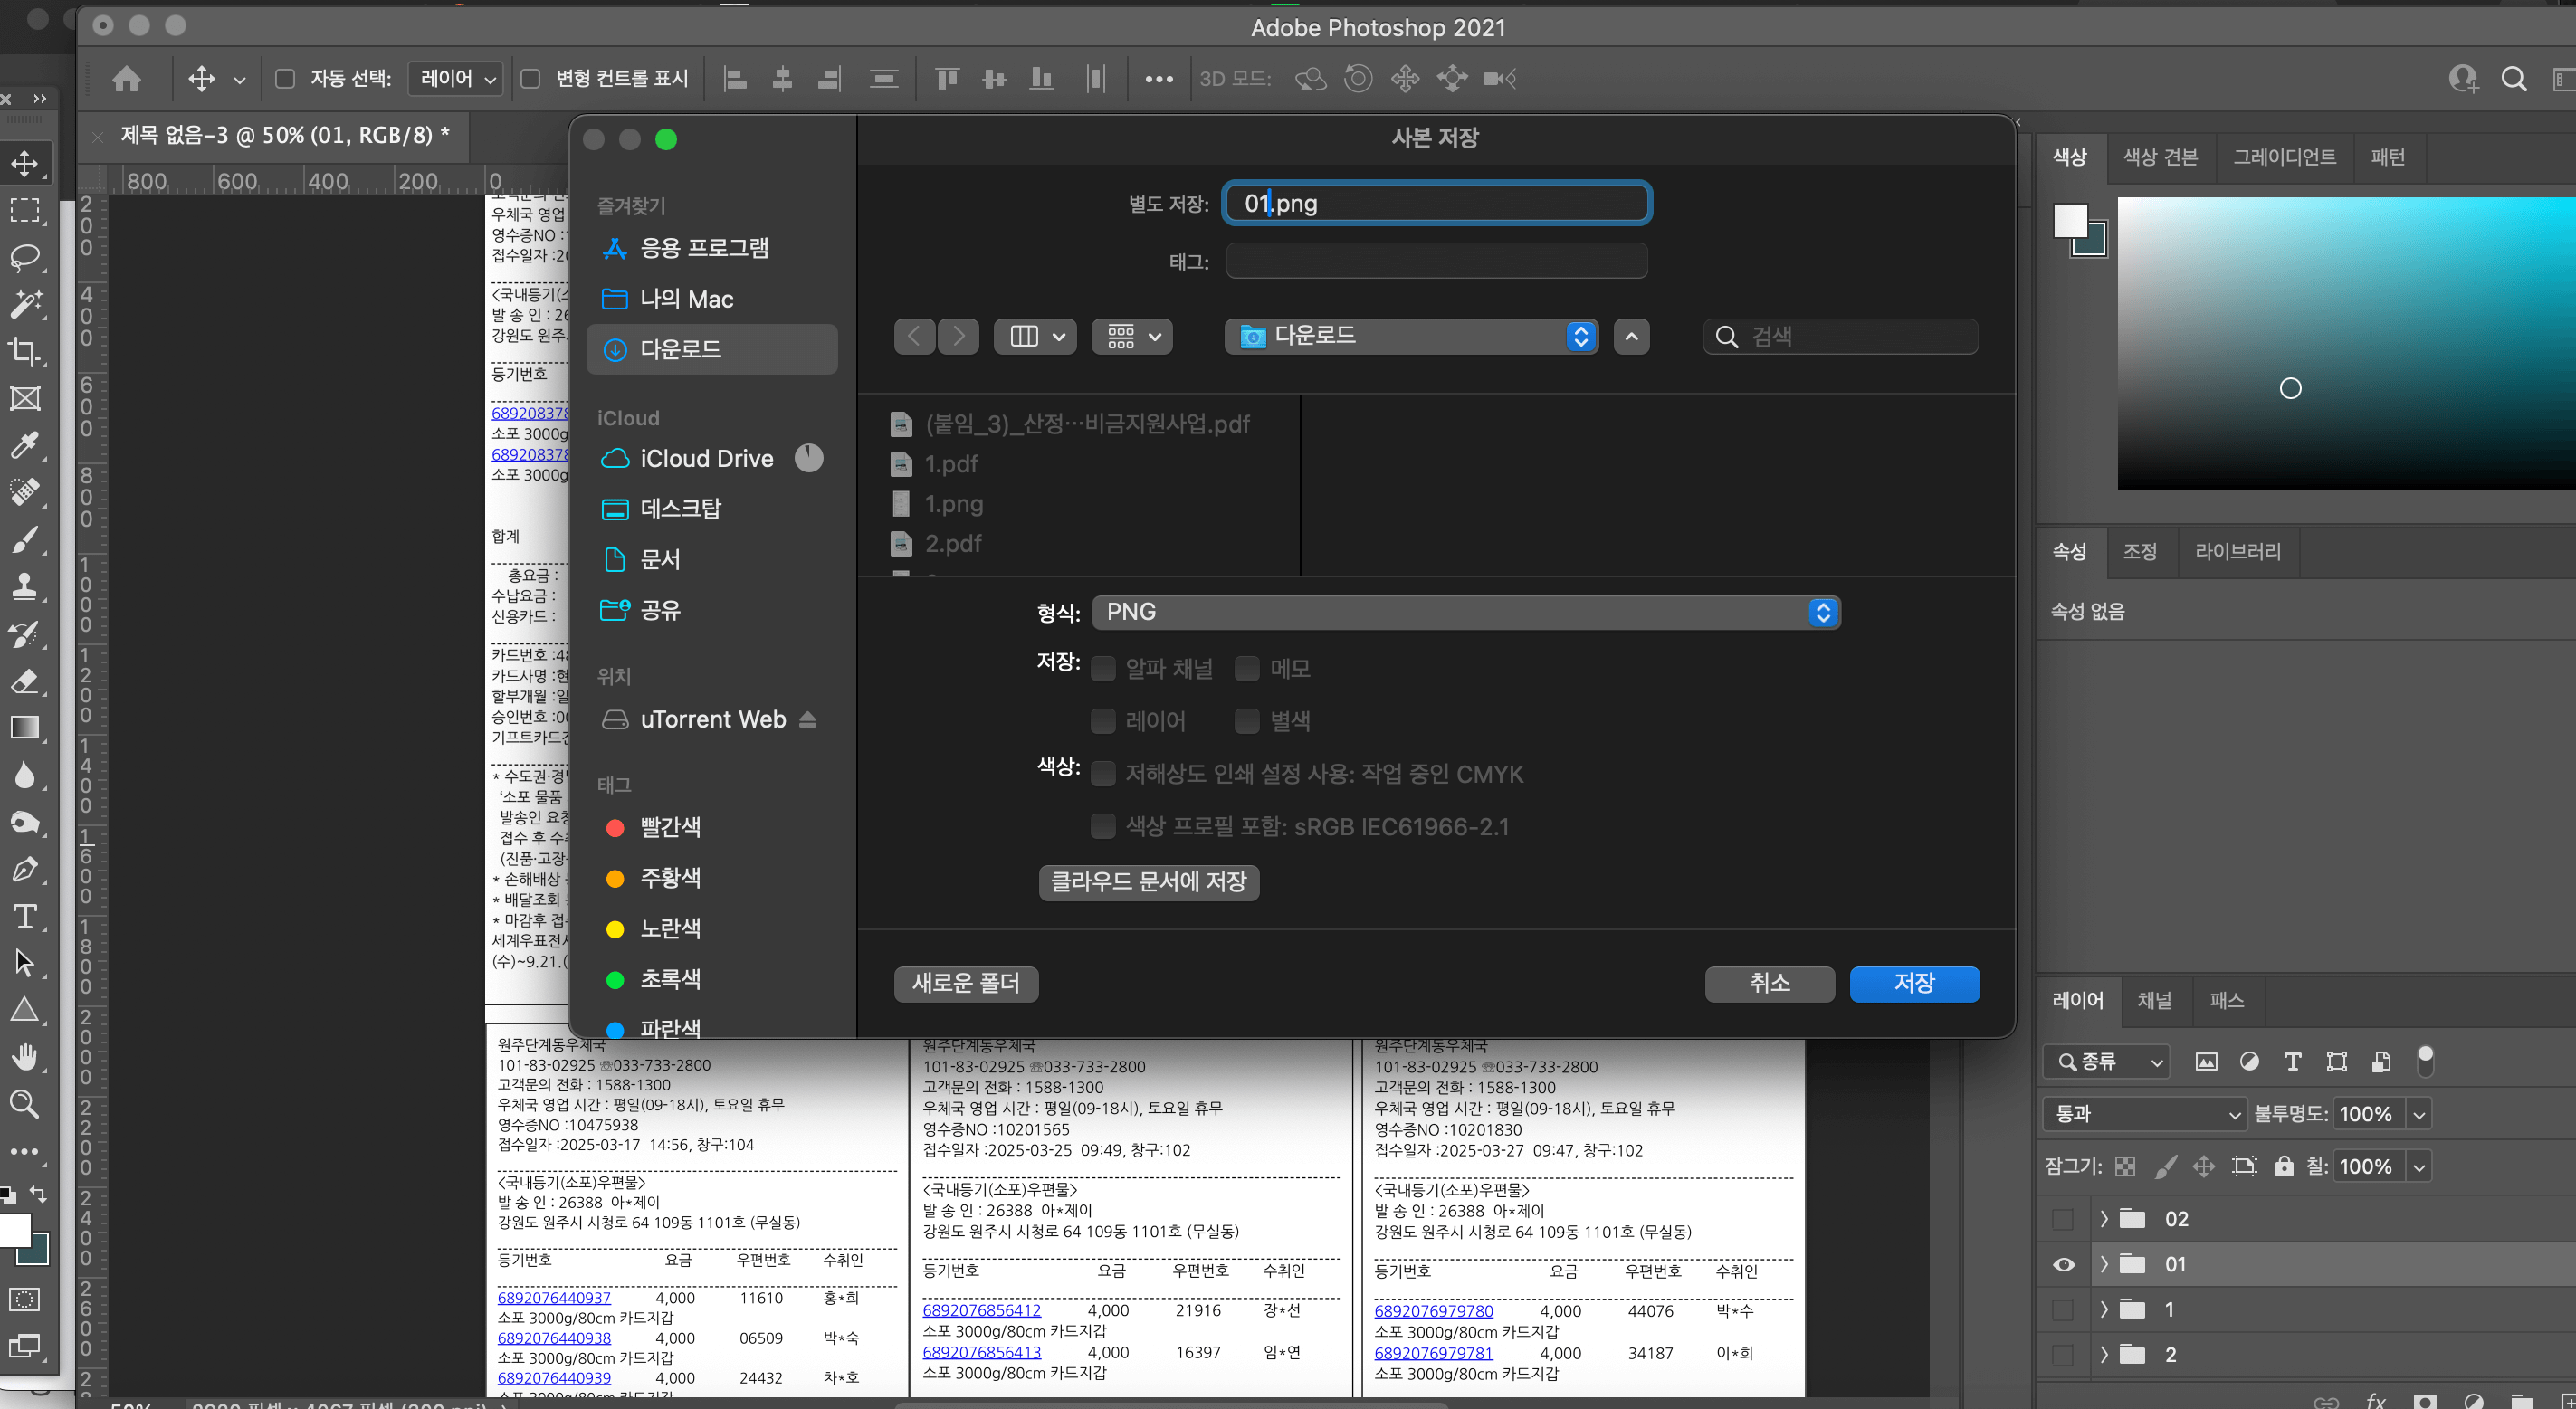Select the Eyedropper tool

tap(24, 445)
